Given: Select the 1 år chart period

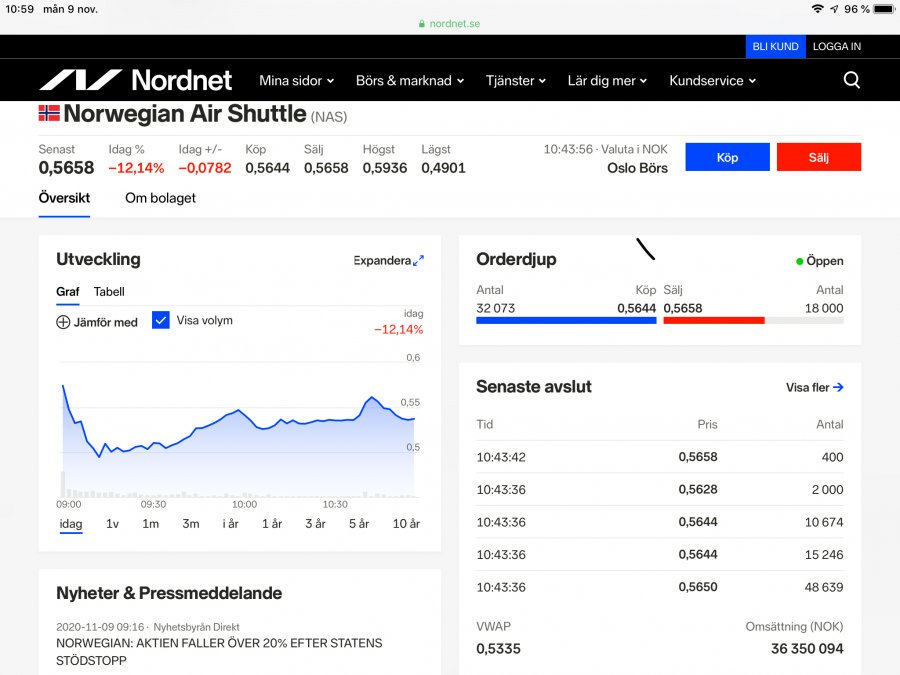Looking at the screenshot, I should point(272,524).
